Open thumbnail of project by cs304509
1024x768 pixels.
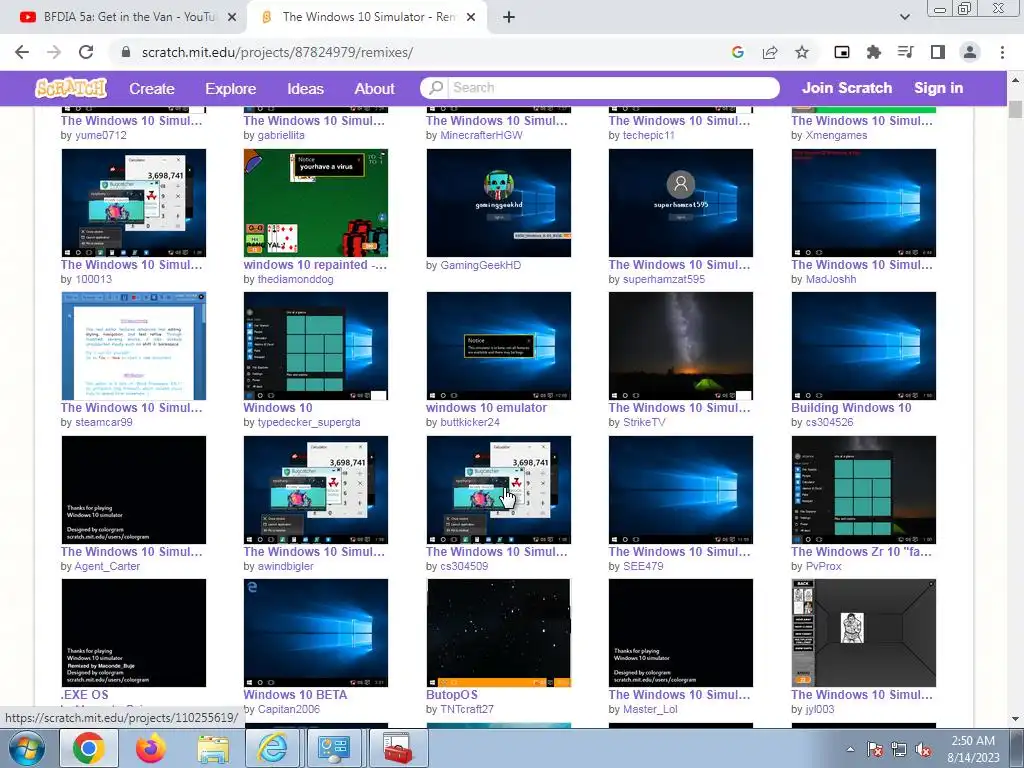(498, 489)
